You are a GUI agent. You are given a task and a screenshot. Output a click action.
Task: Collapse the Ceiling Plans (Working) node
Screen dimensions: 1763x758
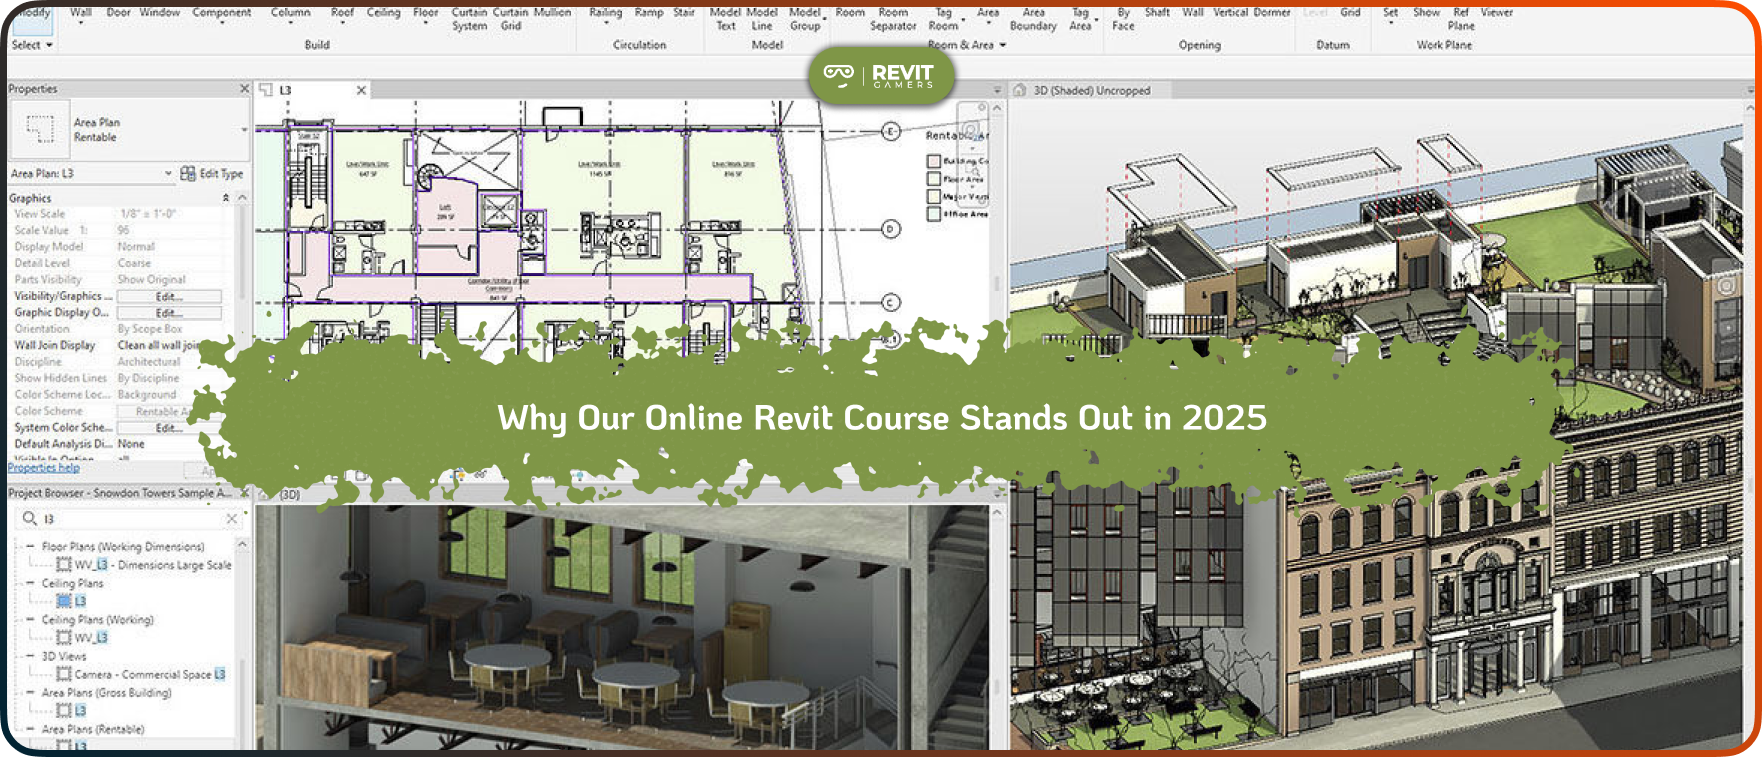point(30,620)
